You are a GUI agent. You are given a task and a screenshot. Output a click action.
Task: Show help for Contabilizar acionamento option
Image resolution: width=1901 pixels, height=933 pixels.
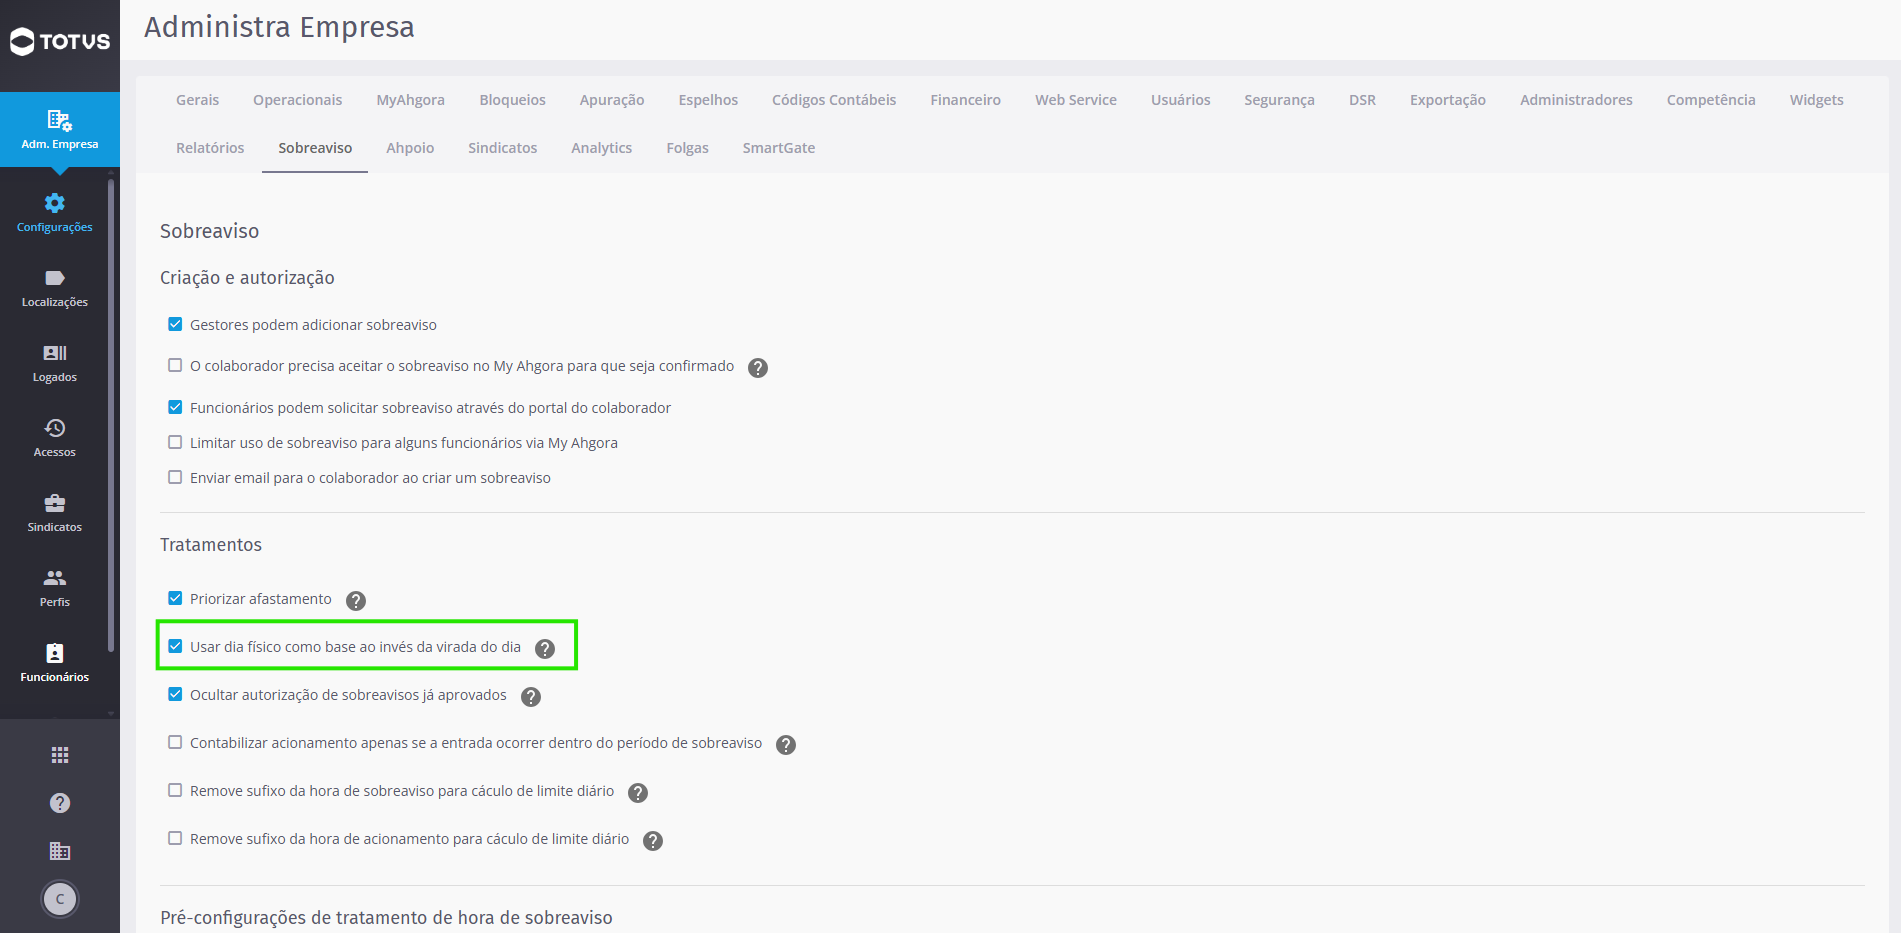click(786, 745)
